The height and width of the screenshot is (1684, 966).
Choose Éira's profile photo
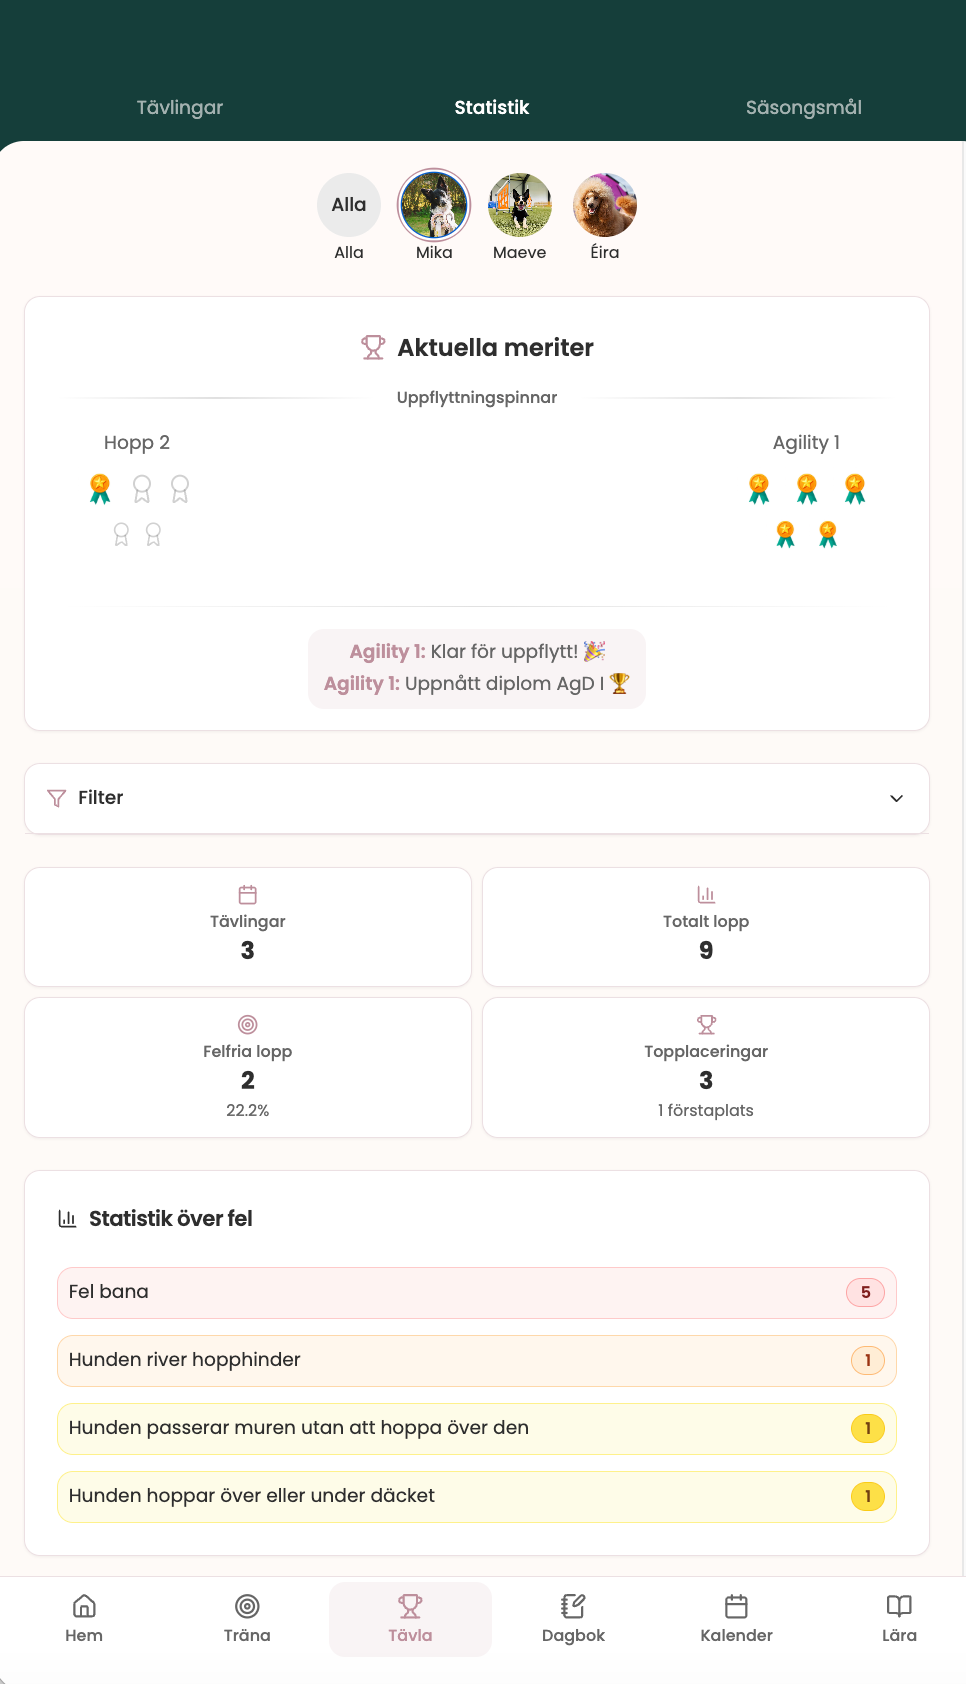coord(605,205)
